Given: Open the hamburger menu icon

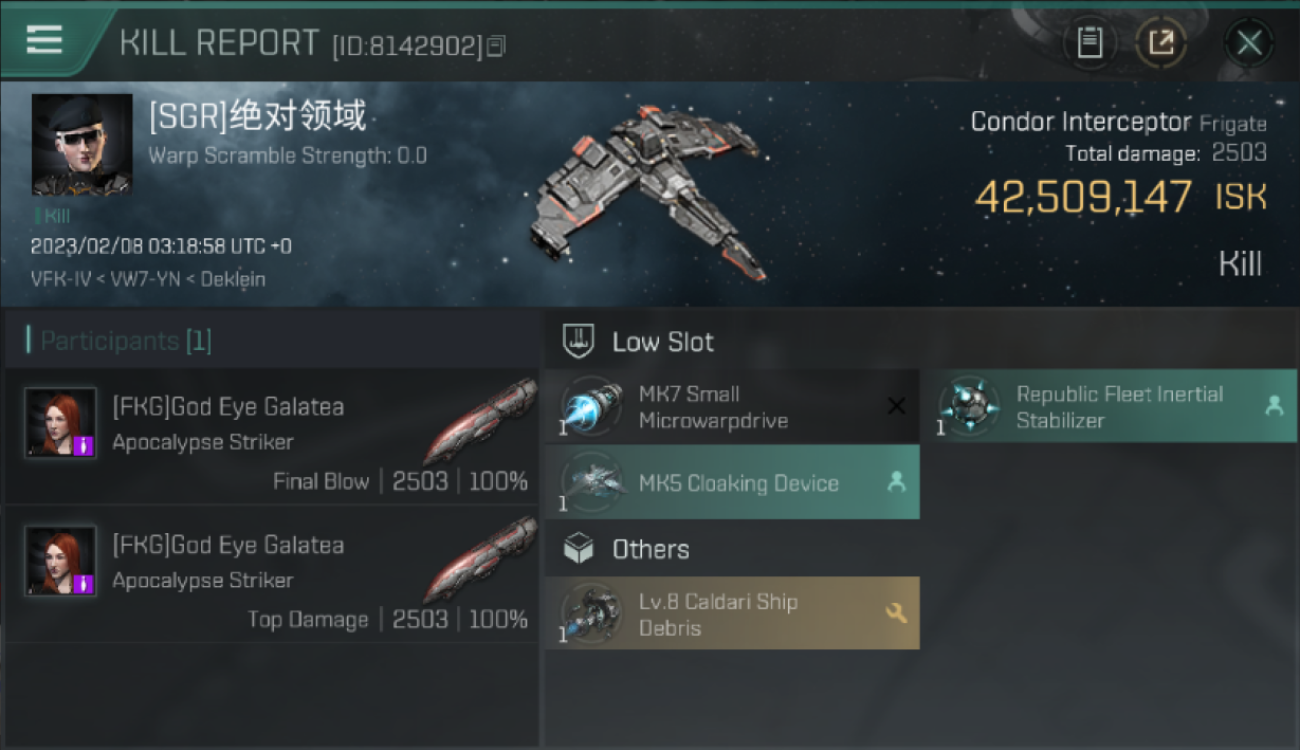Looking at the screenshot, I should click(44, 40).
